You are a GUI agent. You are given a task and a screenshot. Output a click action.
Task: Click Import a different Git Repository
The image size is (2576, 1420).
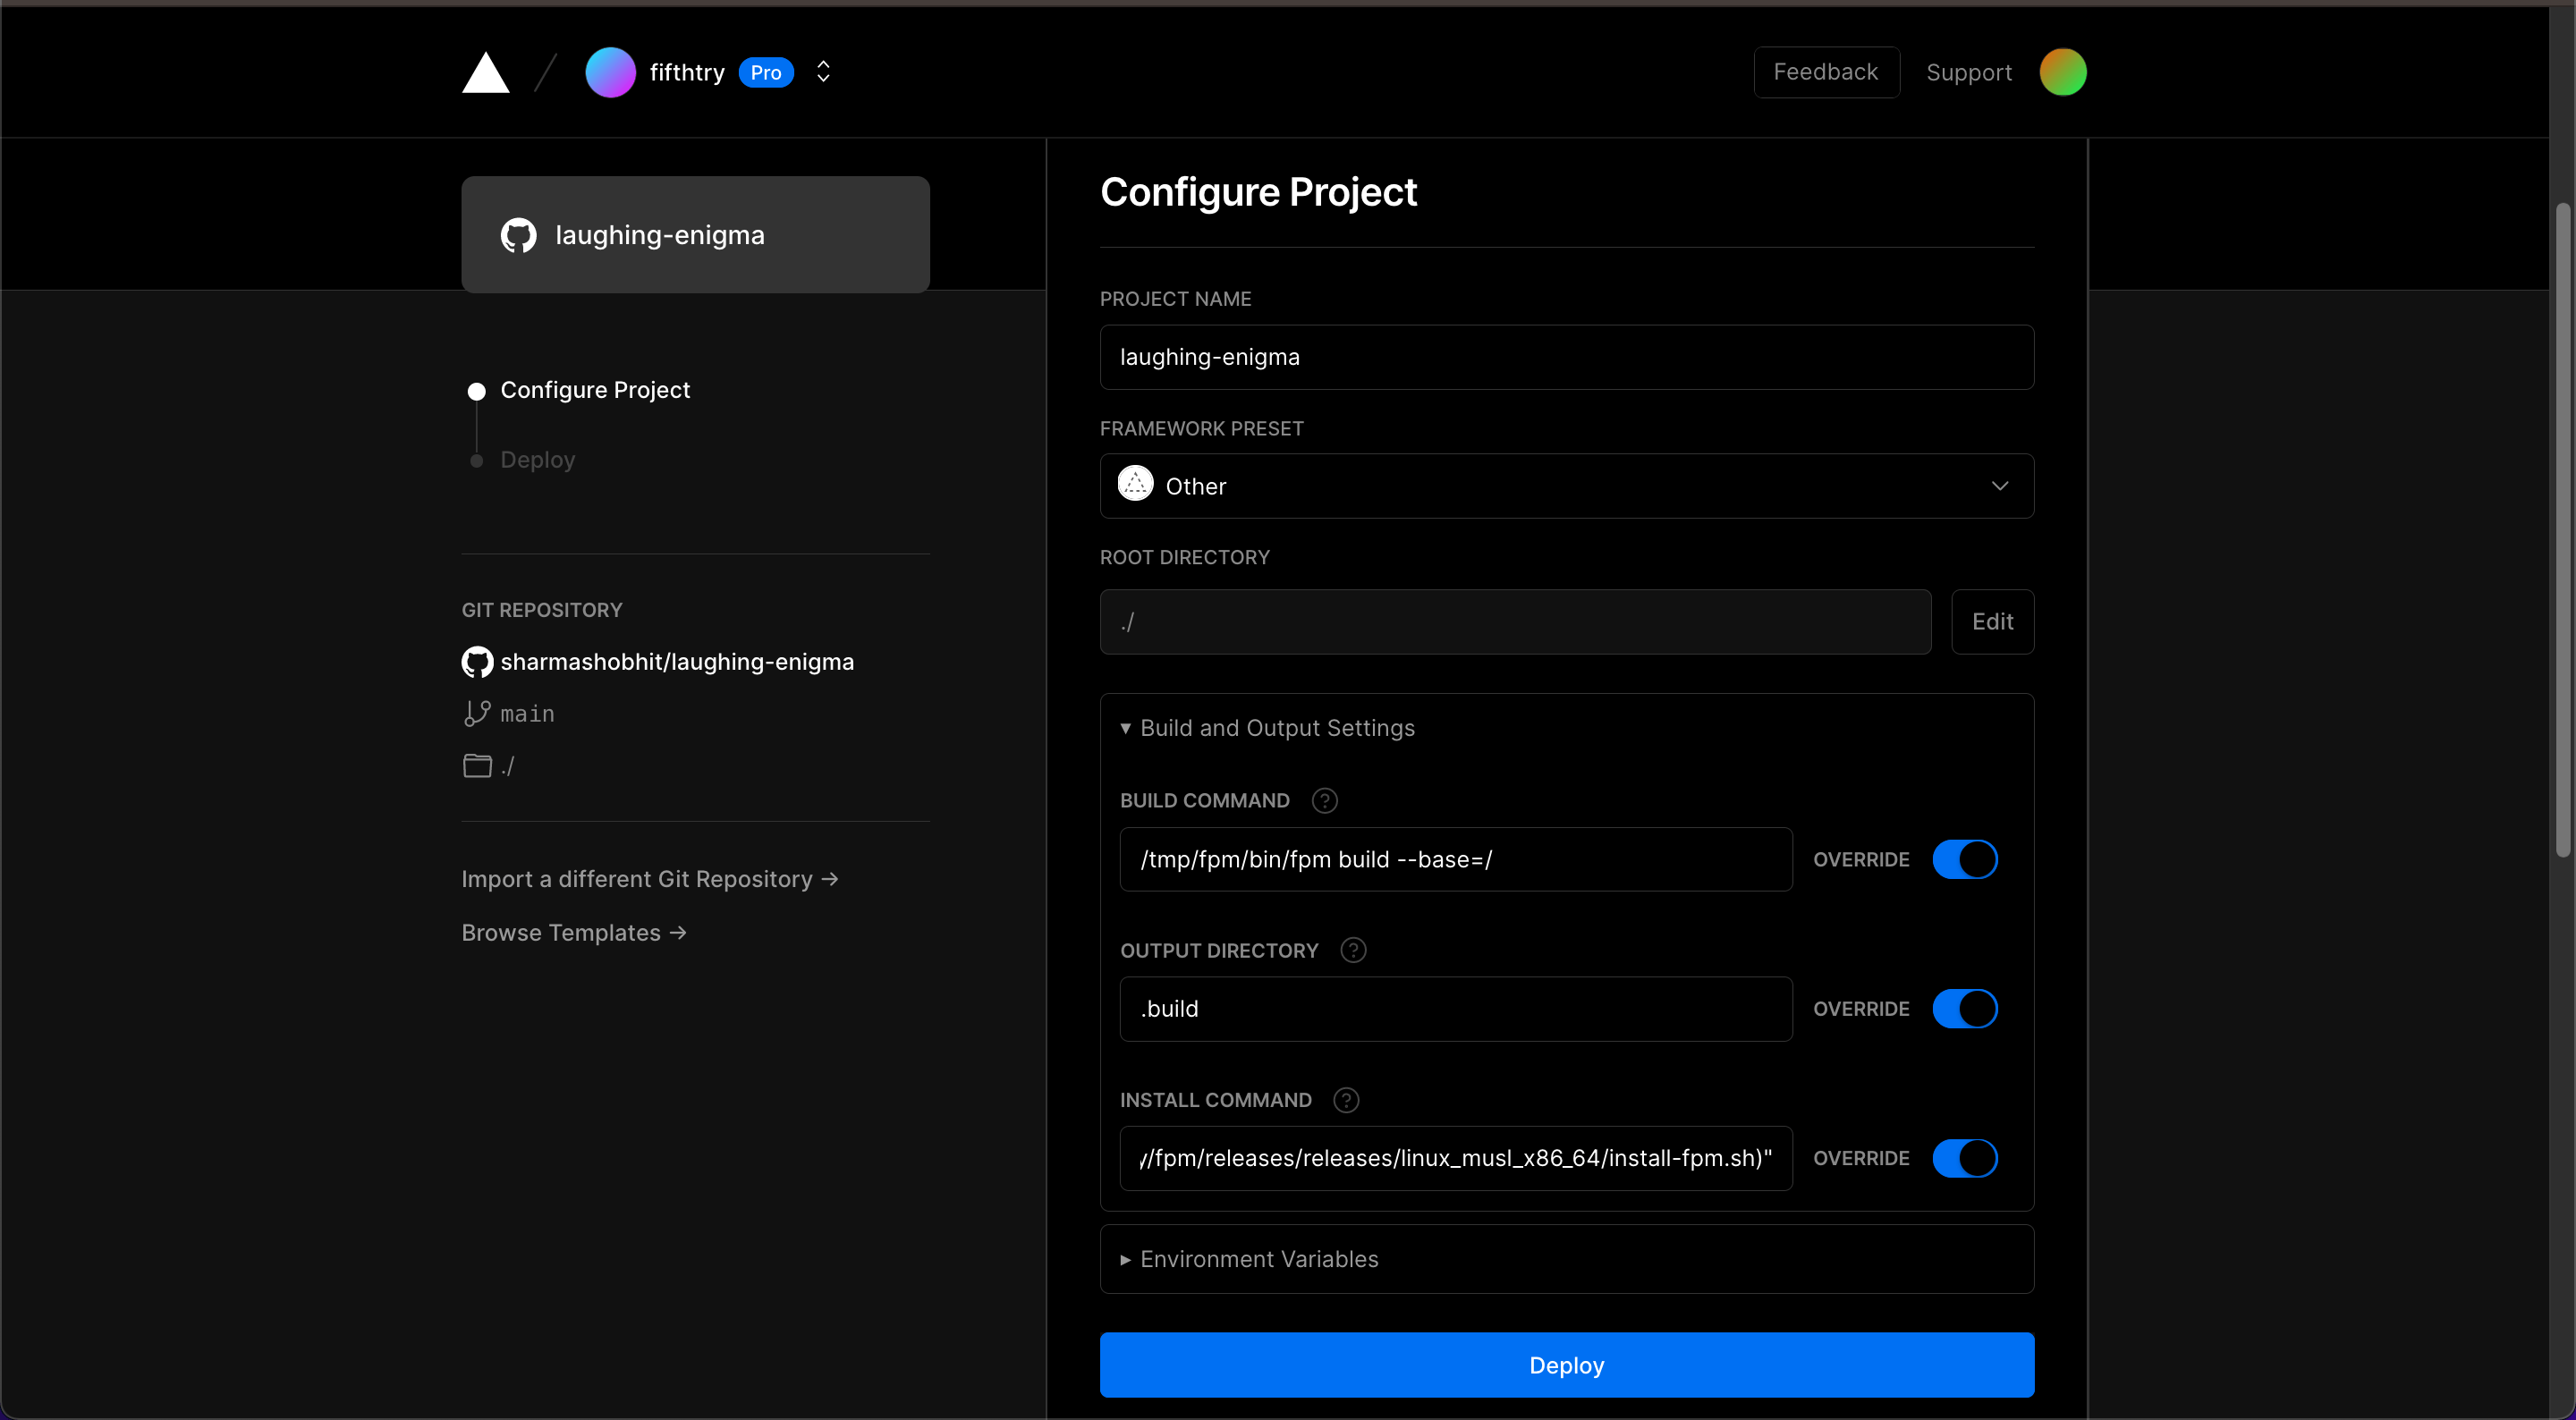650,879
